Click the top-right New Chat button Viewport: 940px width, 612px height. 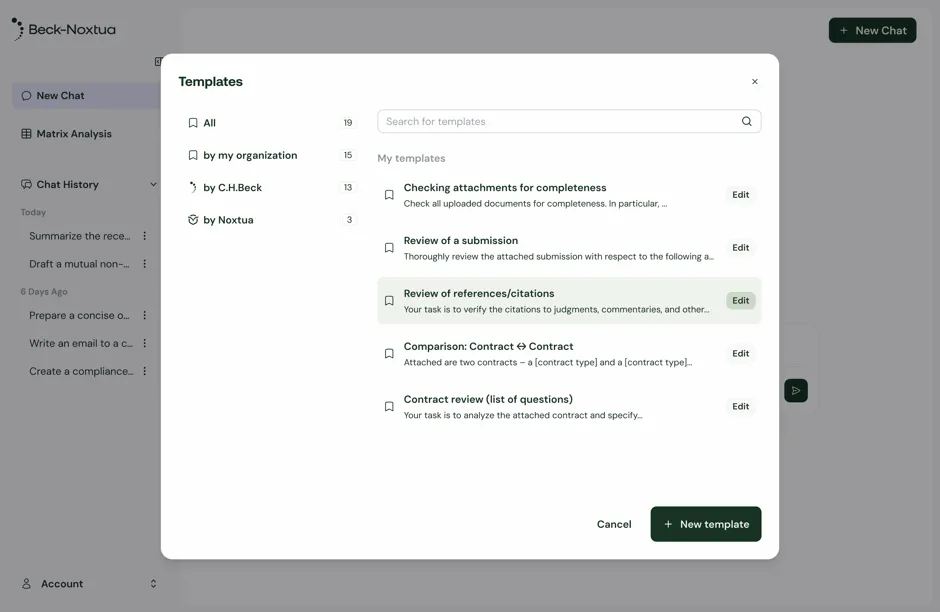click(872, 30)
